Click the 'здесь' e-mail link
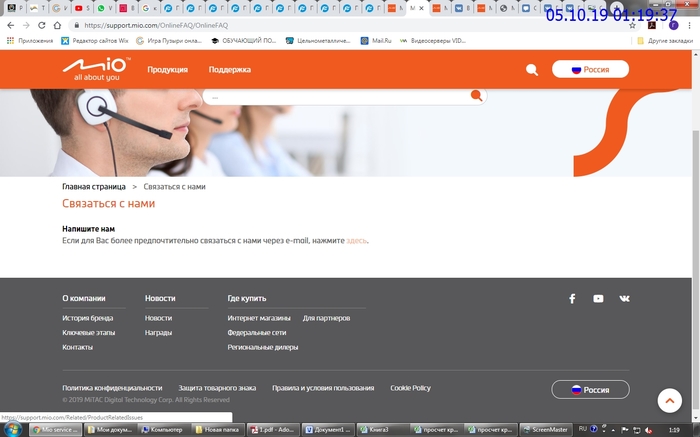The height and width of the screenshot is (437, 700). tap(357, 241)
